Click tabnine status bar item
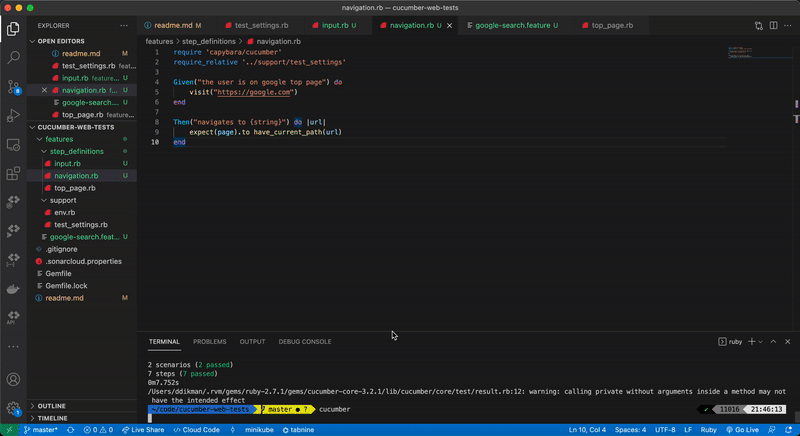Viewport: 800px width, 436px height. click(298, 430)
